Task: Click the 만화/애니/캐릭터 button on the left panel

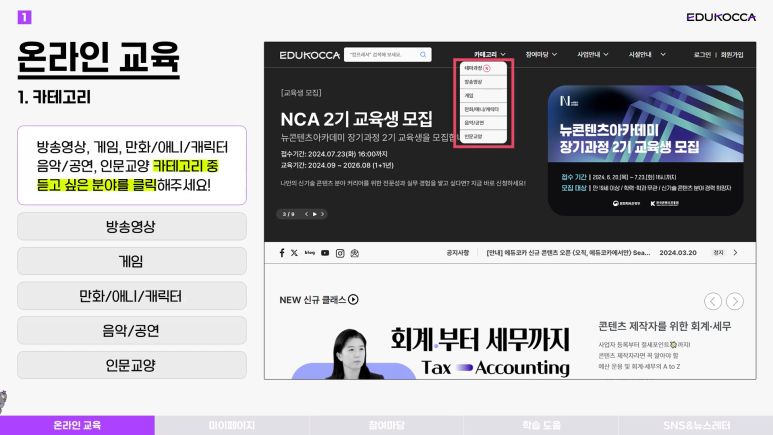Action: [x=132, y=296]
